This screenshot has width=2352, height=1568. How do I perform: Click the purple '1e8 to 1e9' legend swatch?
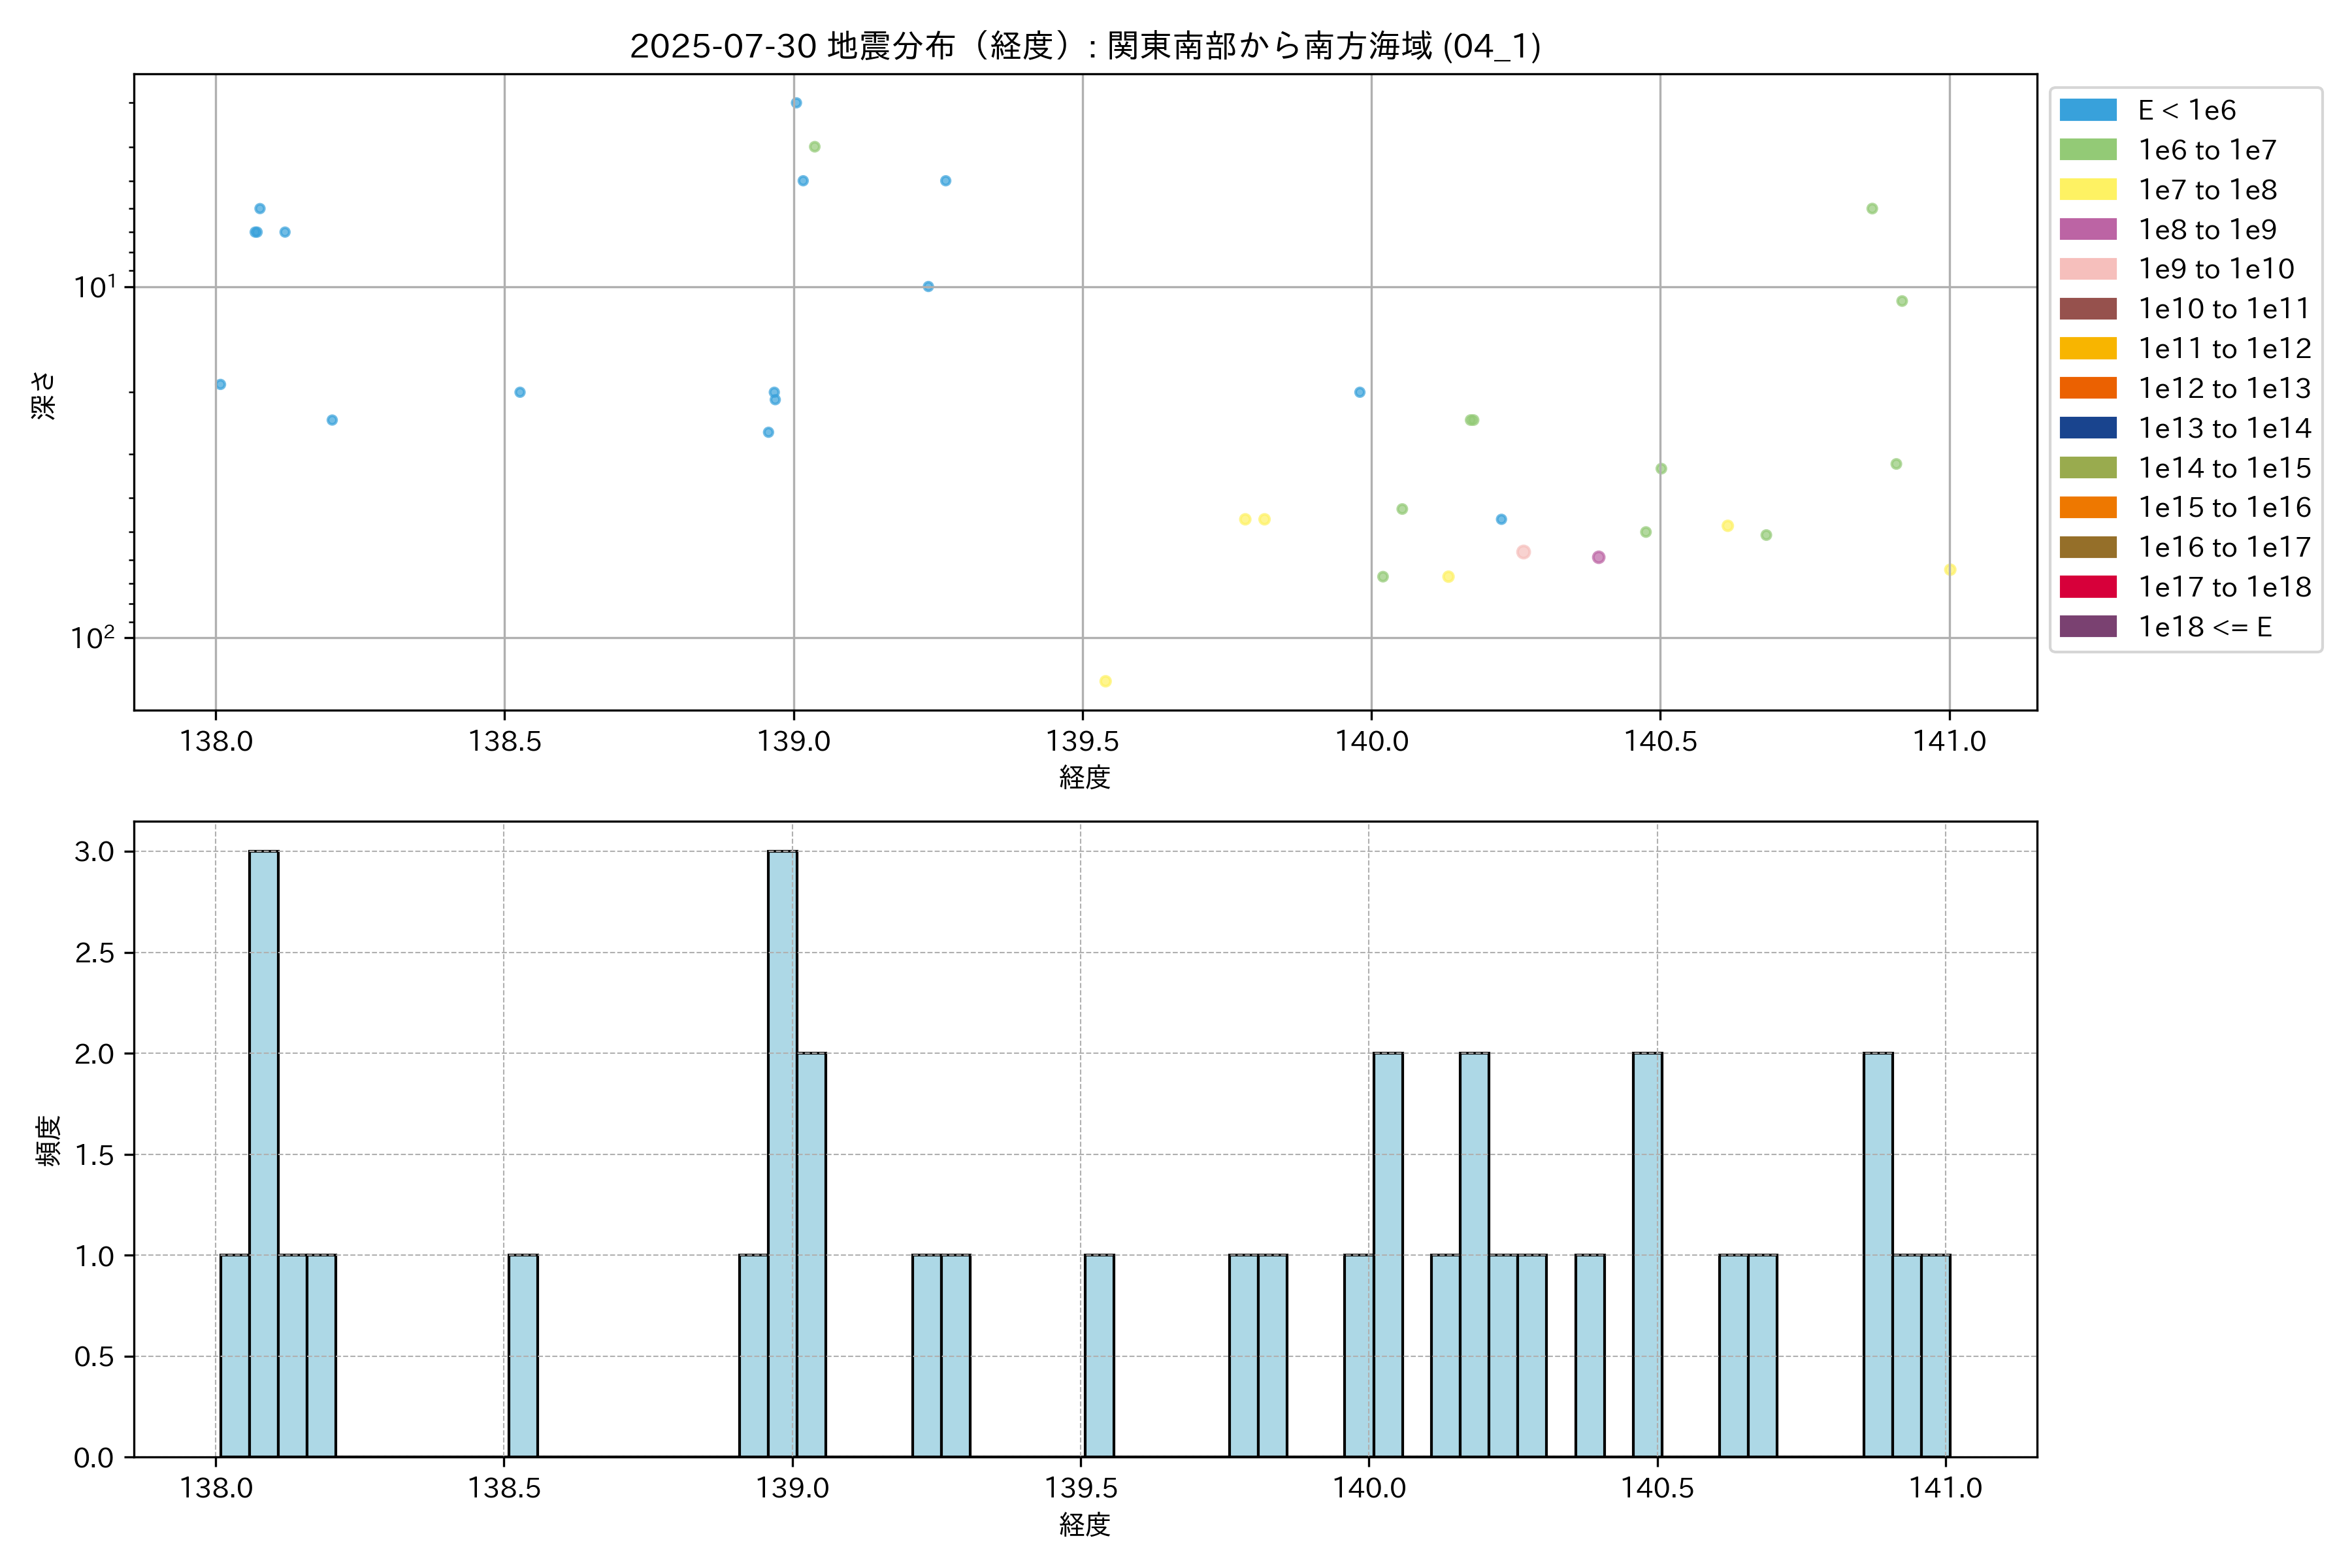[2087, 229]
